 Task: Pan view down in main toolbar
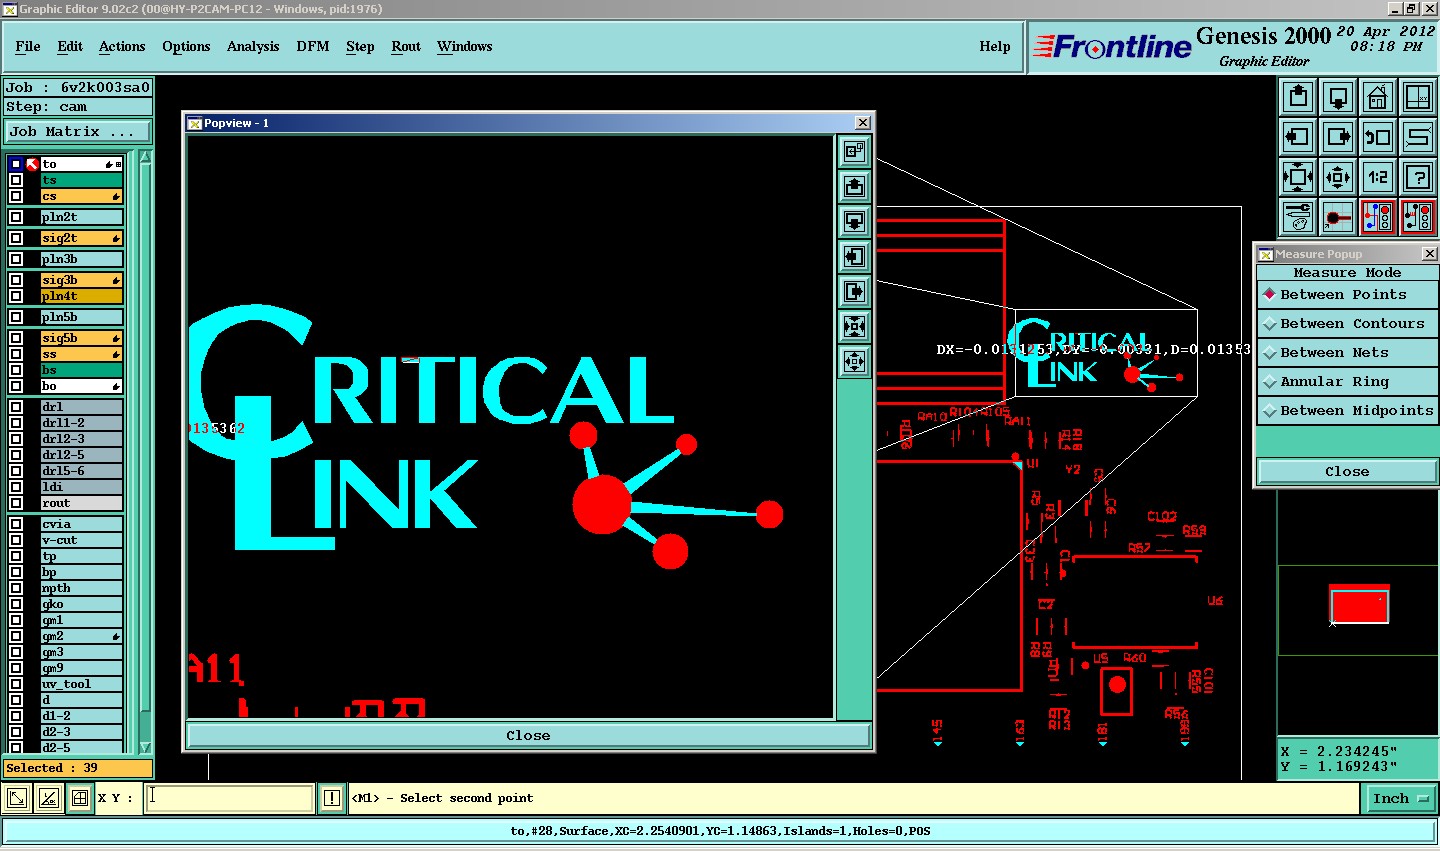tap(1338, 97)
